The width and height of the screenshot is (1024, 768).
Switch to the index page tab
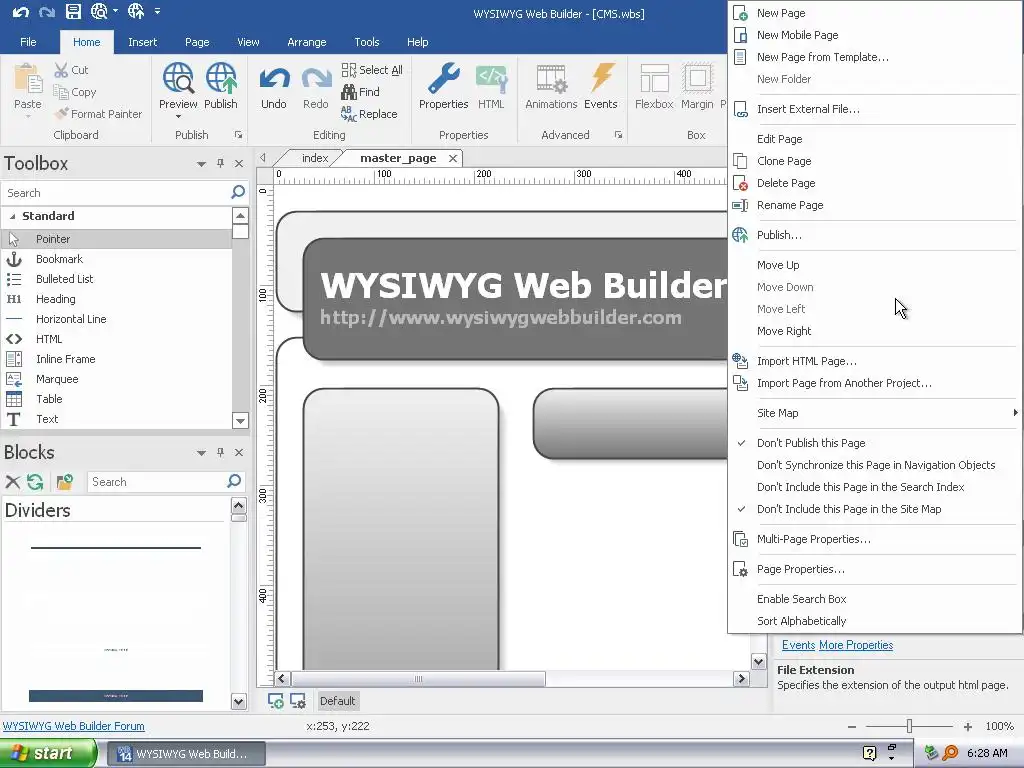coord(315,158)
